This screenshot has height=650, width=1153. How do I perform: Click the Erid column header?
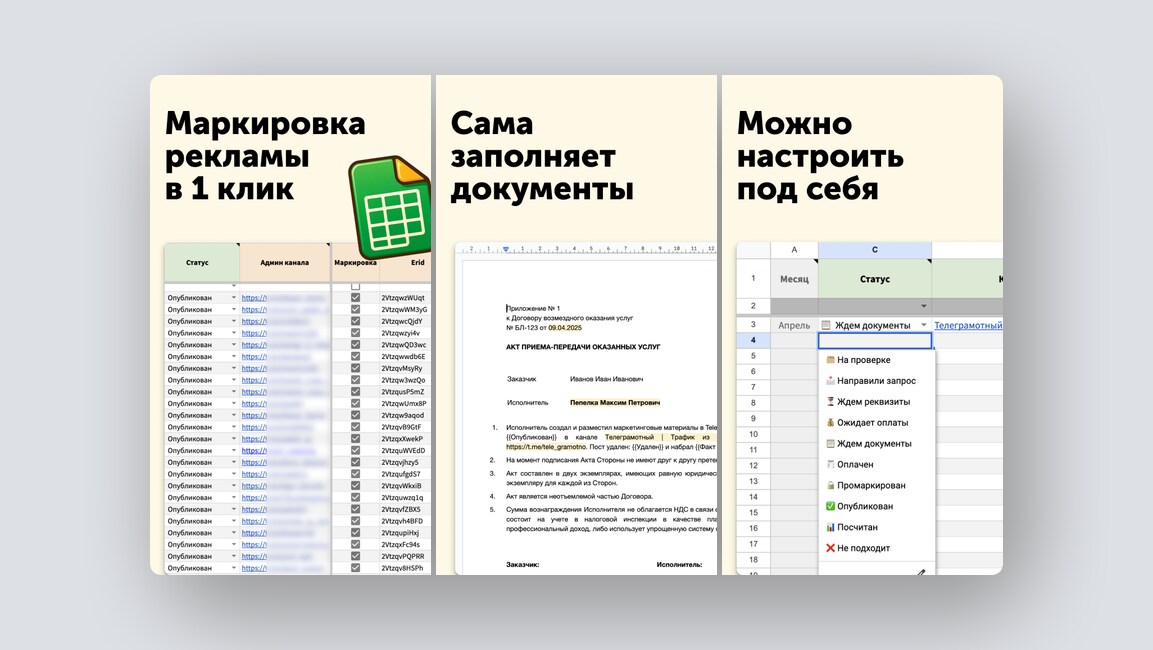click(x=406, y=262)
